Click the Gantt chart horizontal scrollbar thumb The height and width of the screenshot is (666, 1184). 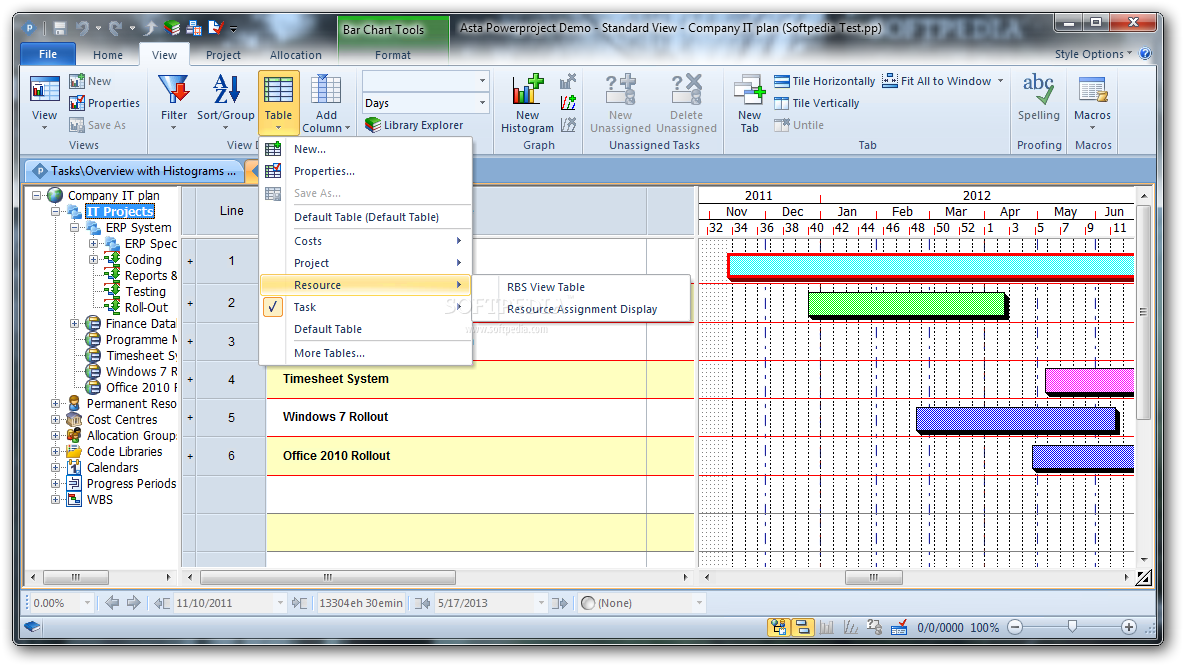(873, 577)
